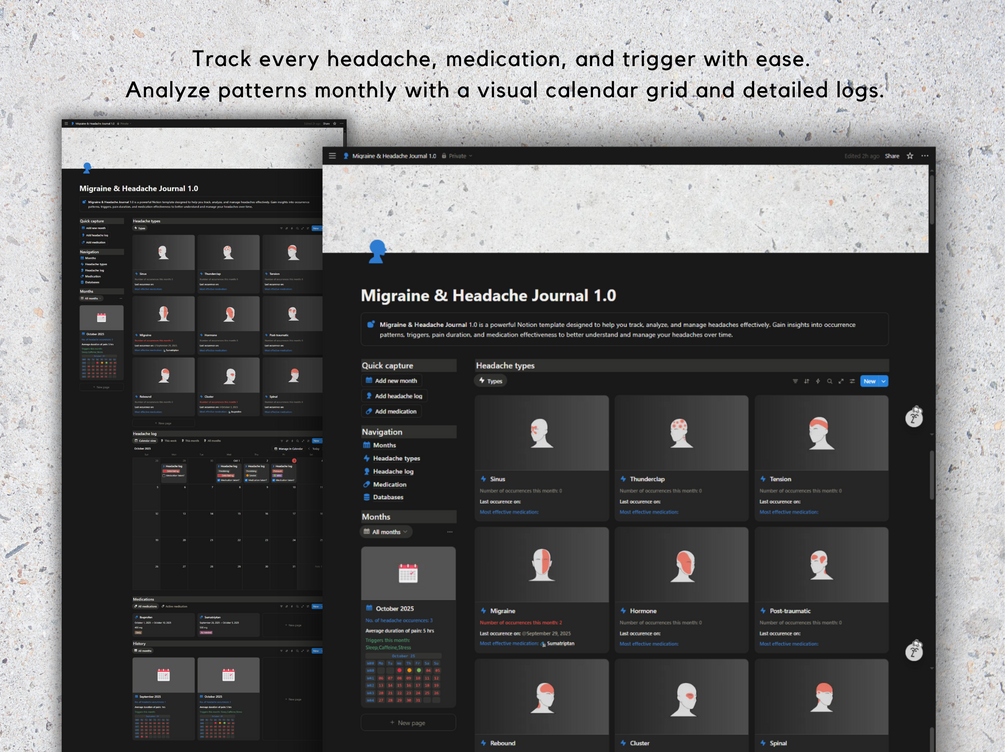This screenshot has height=752, width=1005.
Task: Go to Databases in Navigation list
Action: point(383,497)
